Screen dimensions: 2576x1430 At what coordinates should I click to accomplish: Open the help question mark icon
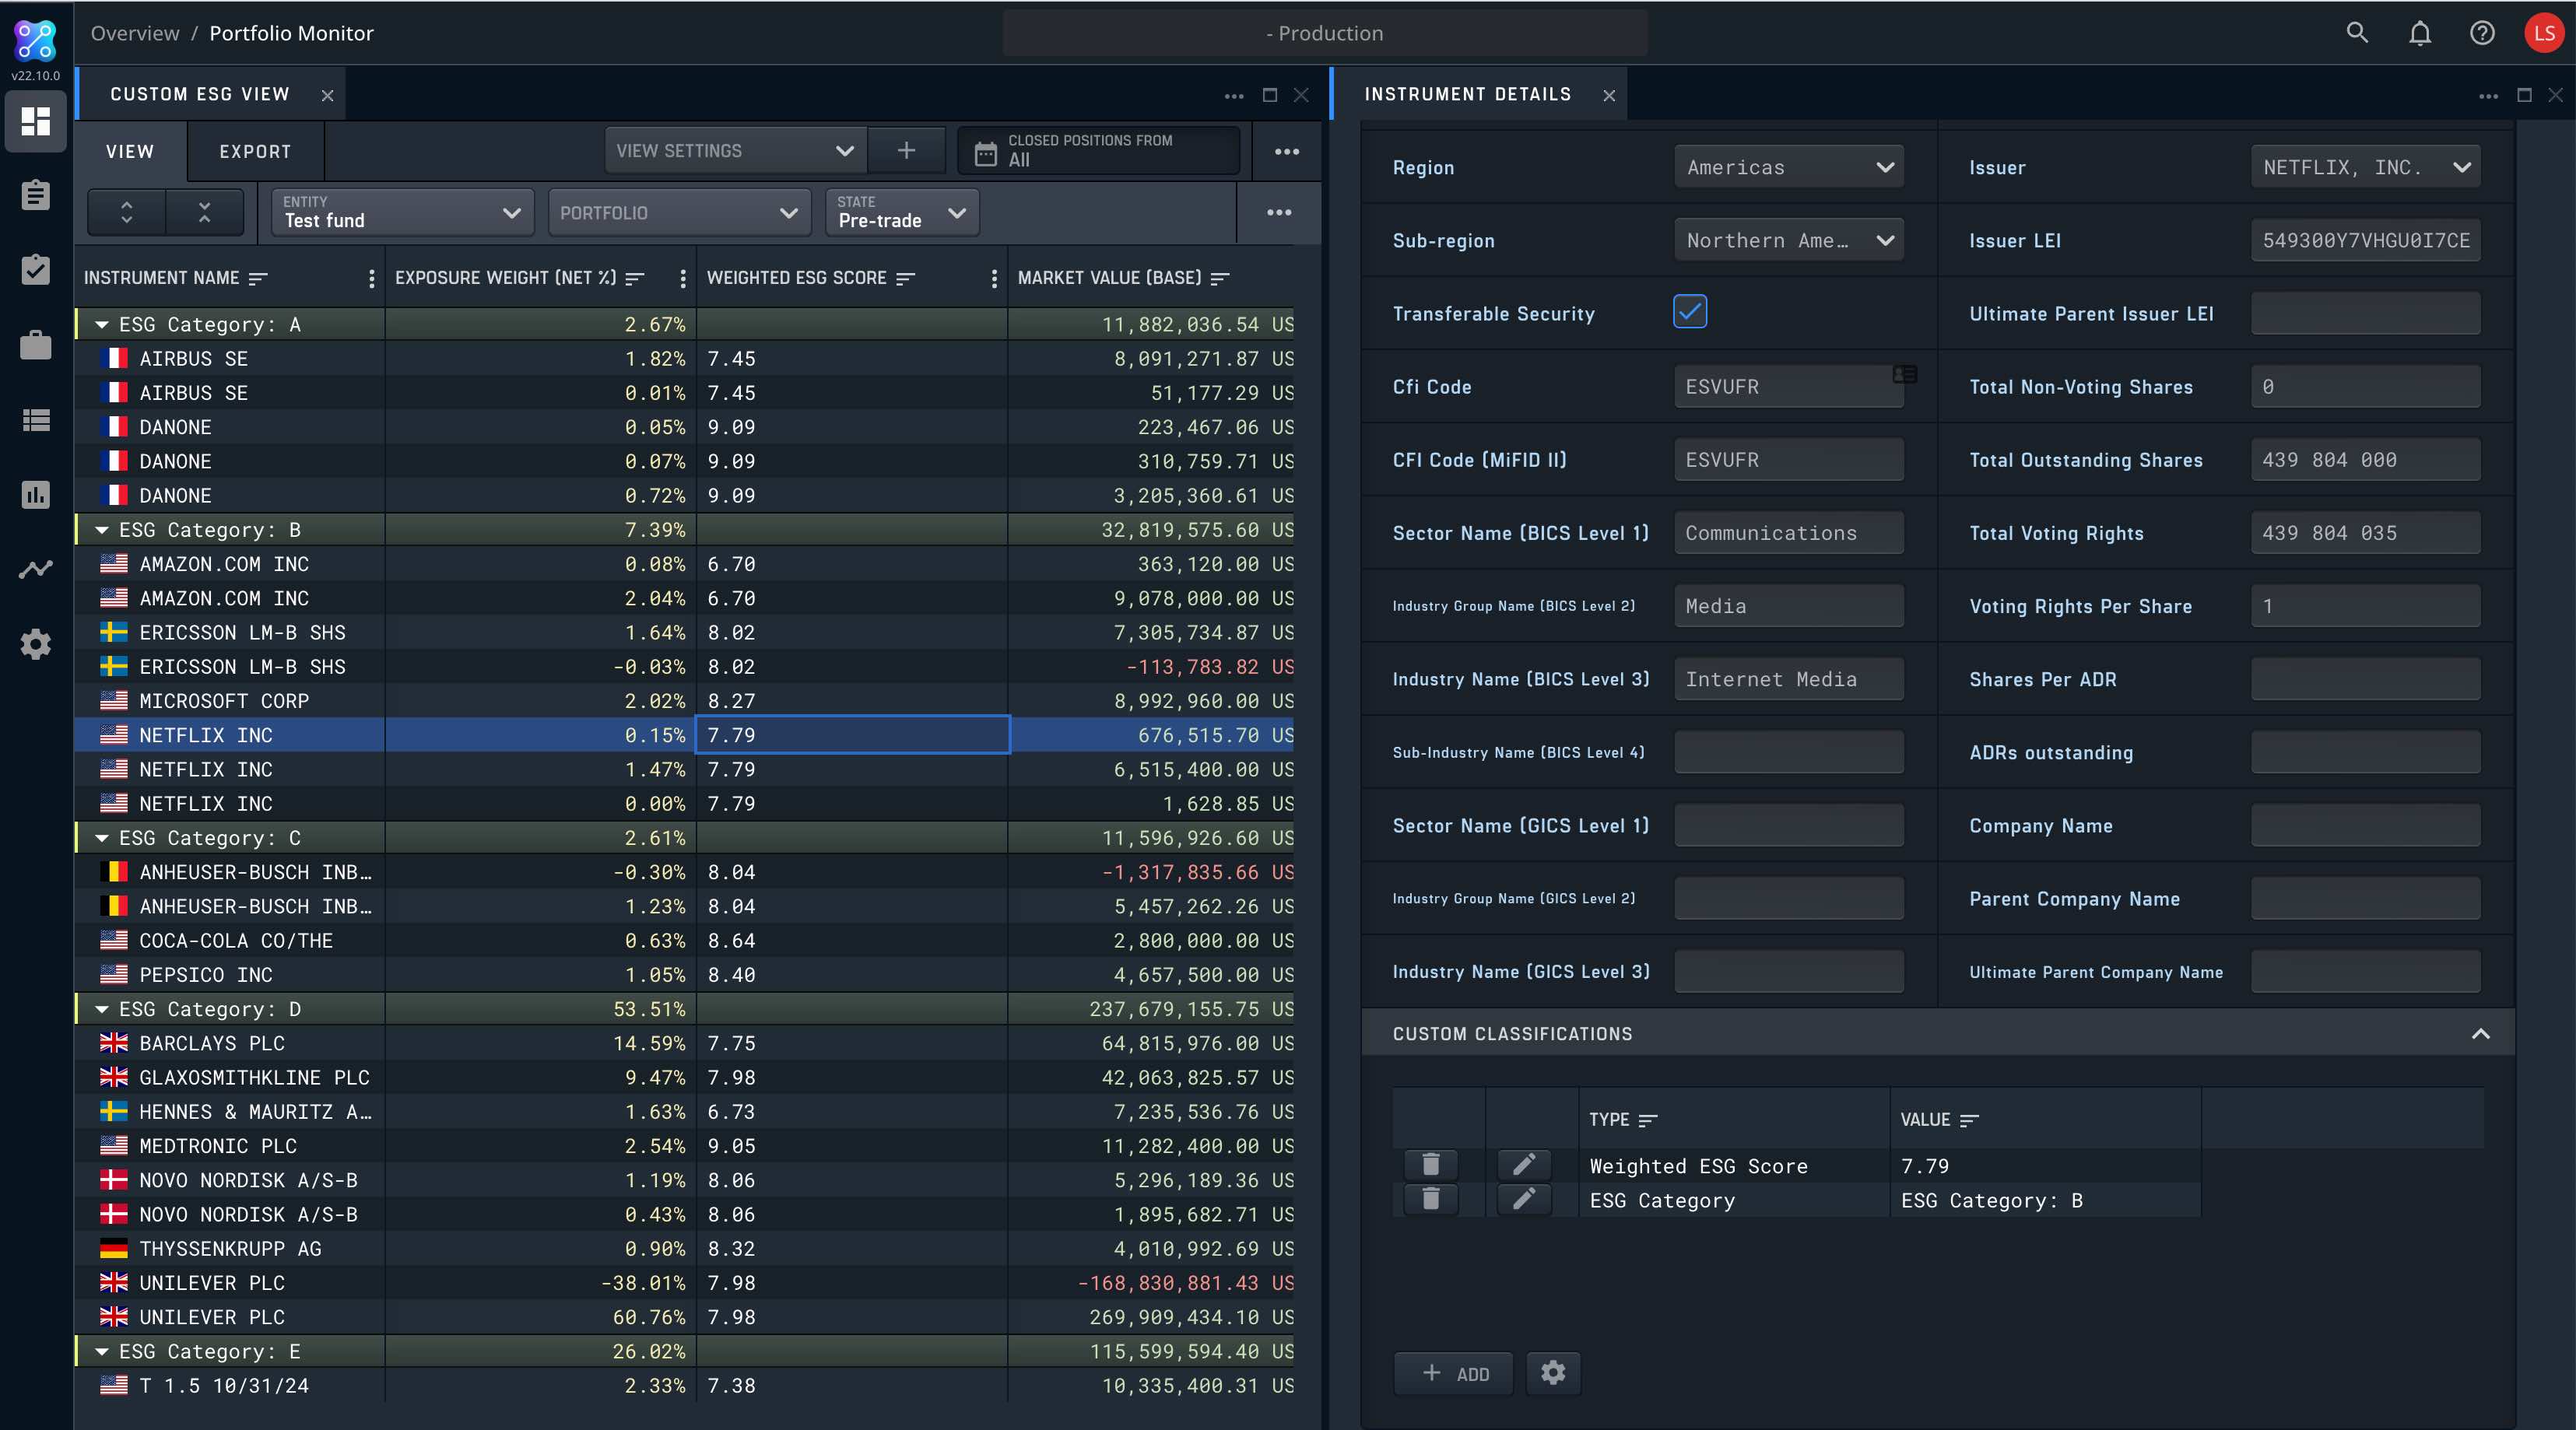2482,33
